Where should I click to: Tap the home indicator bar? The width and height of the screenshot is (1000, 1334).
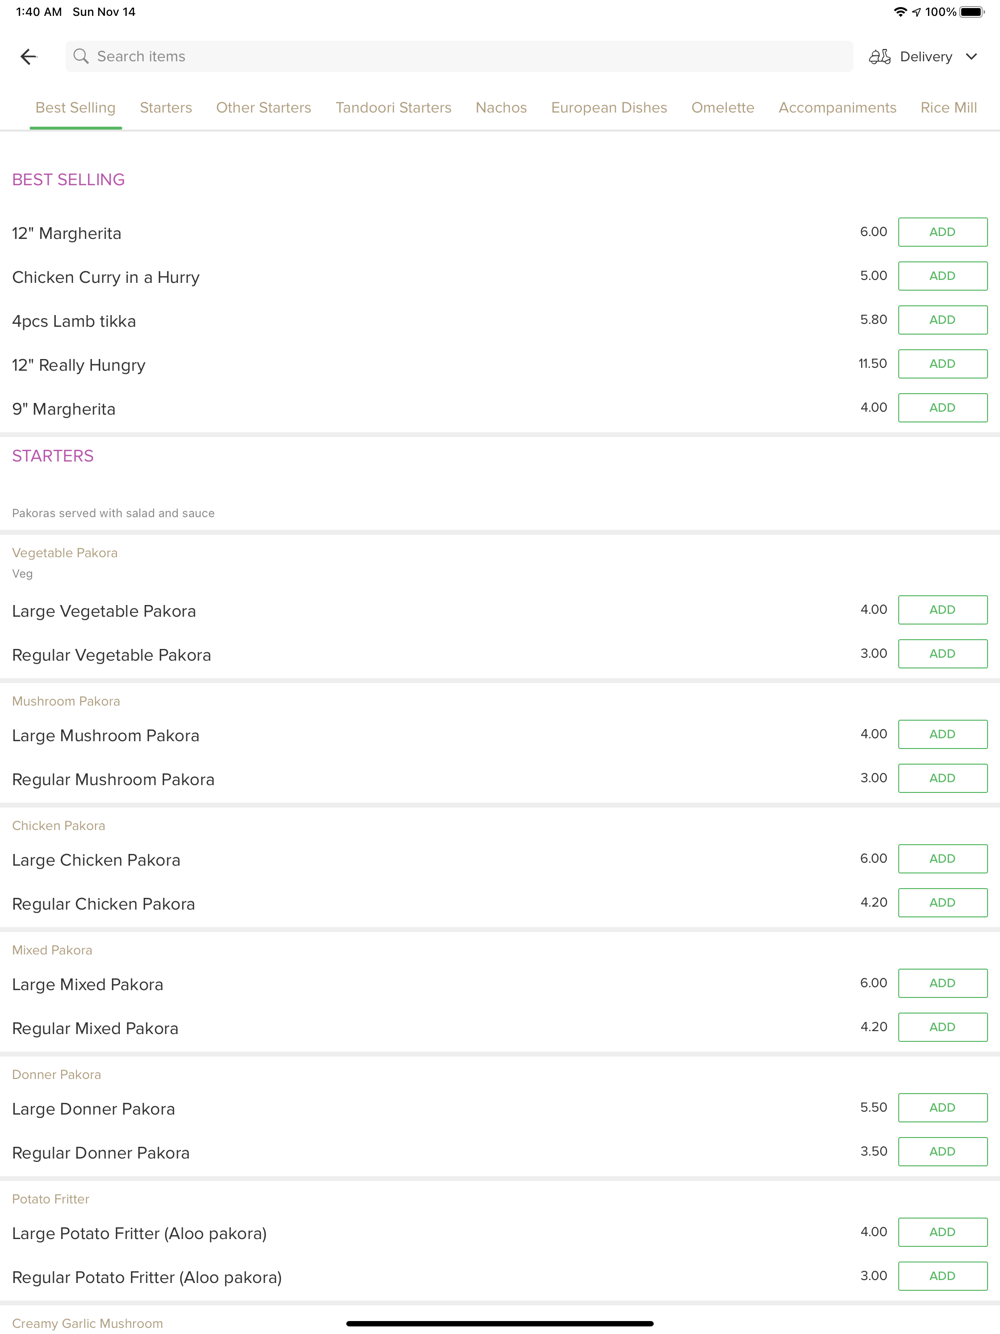pos(500,1323)
